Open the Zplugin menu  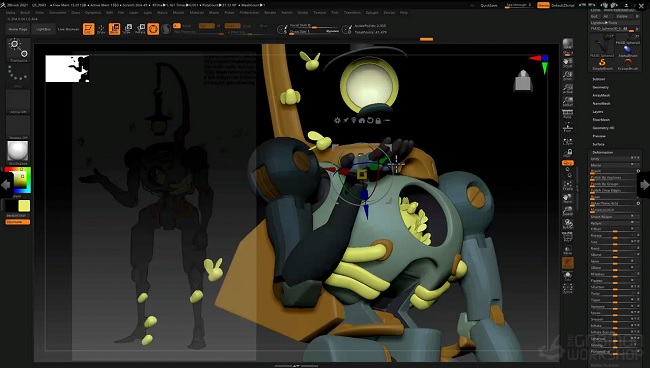(x=371, y=13)
